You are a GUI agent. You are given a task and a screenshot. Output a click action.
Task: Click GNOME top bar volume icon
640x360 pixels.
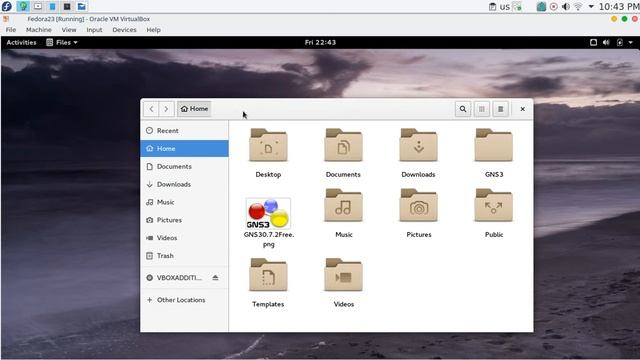[606, 42]
